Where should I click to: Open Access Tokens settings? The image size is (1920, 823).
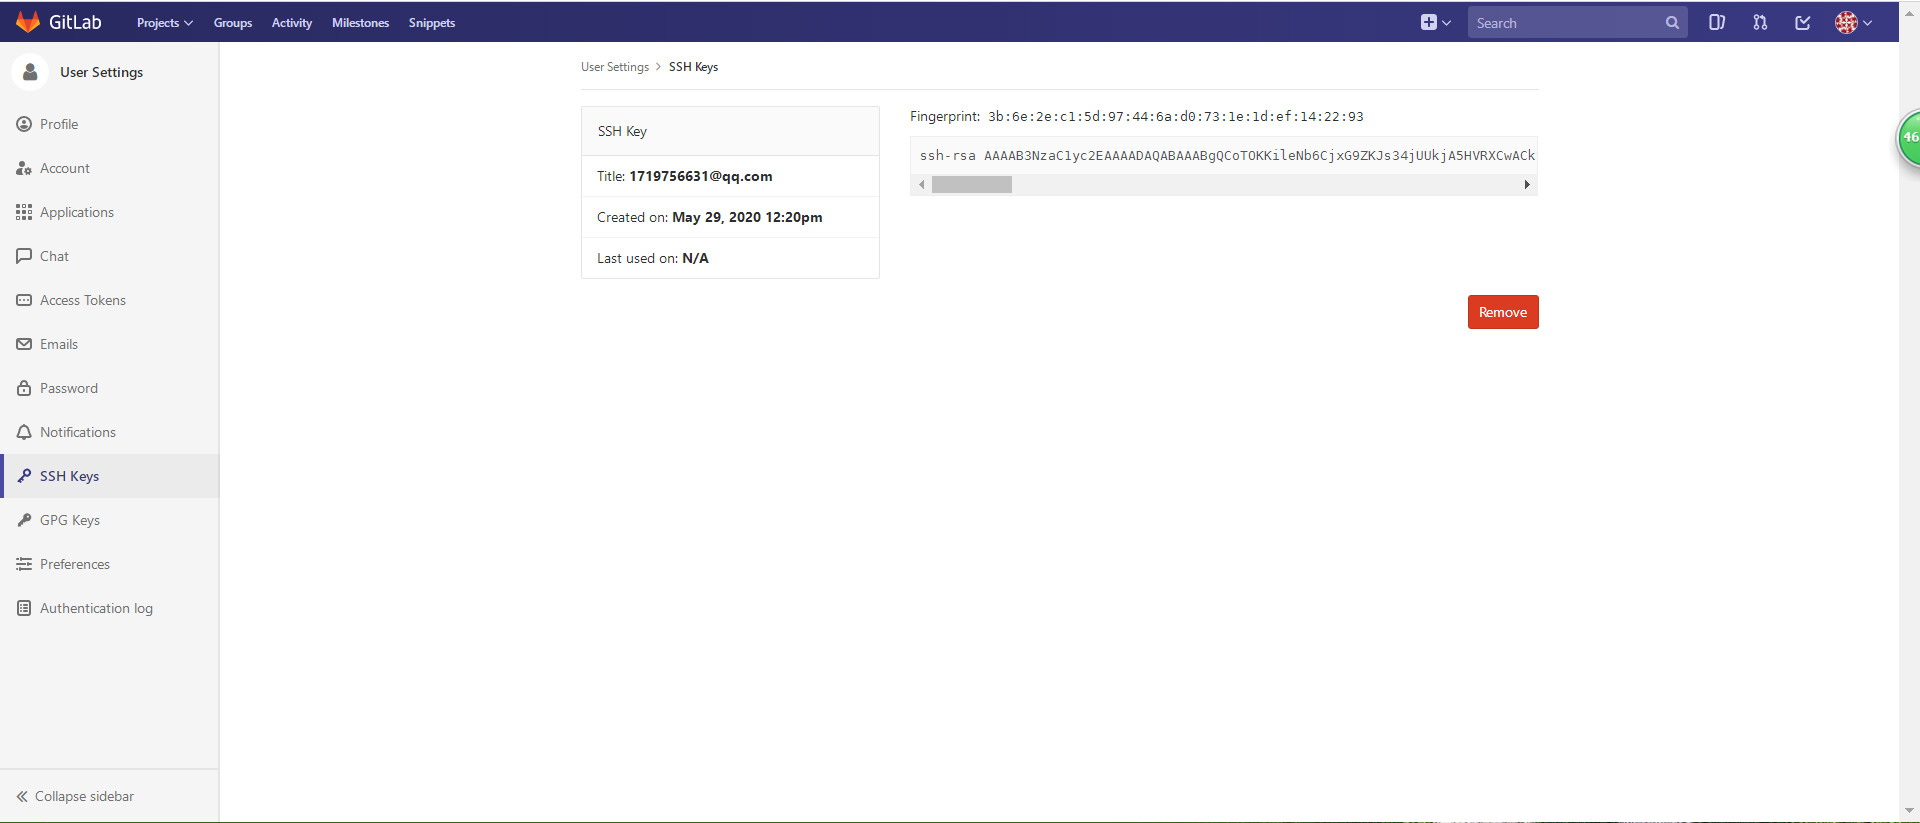[x=83, y=300]
